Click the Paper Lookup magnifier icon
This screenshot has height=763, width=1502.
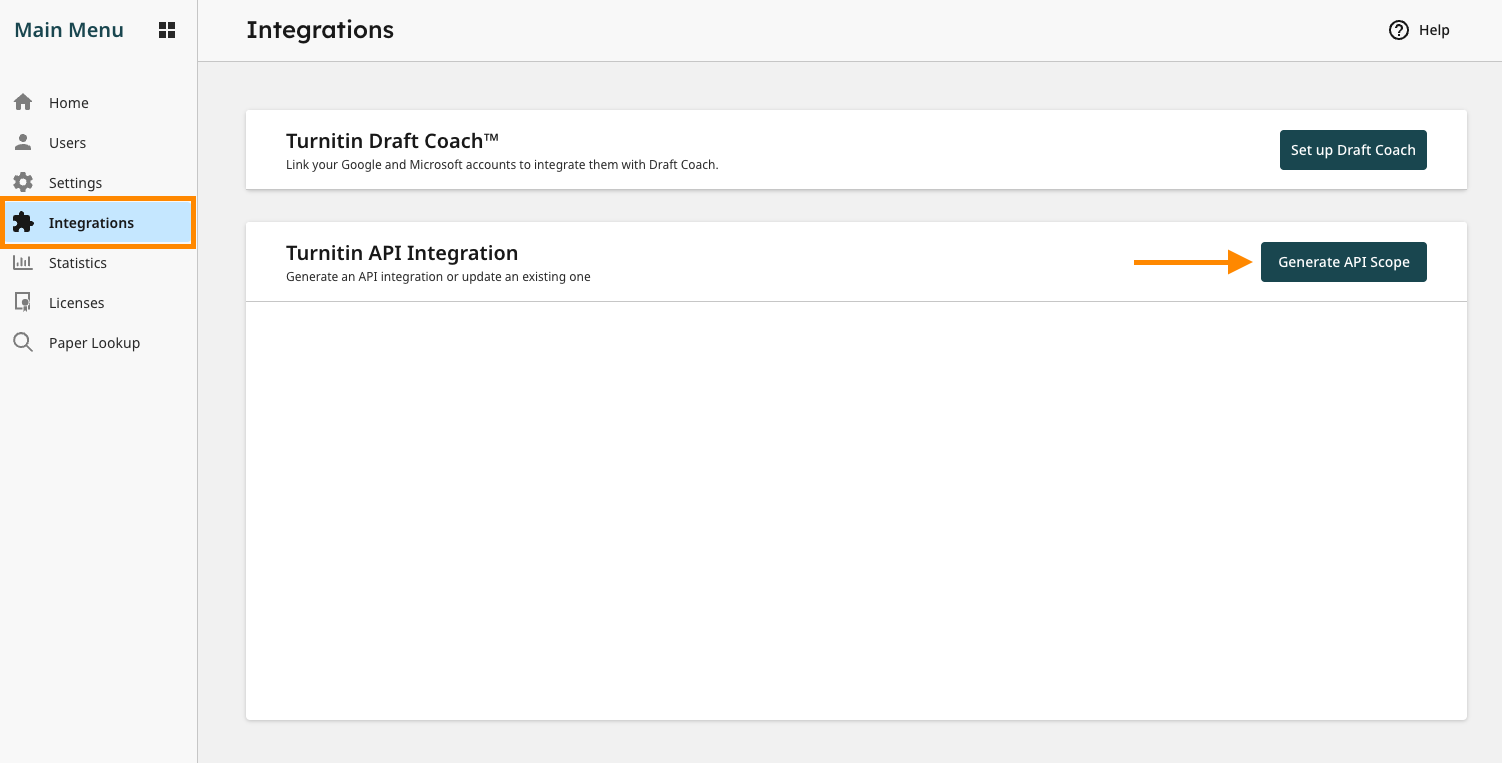[23, 342]
